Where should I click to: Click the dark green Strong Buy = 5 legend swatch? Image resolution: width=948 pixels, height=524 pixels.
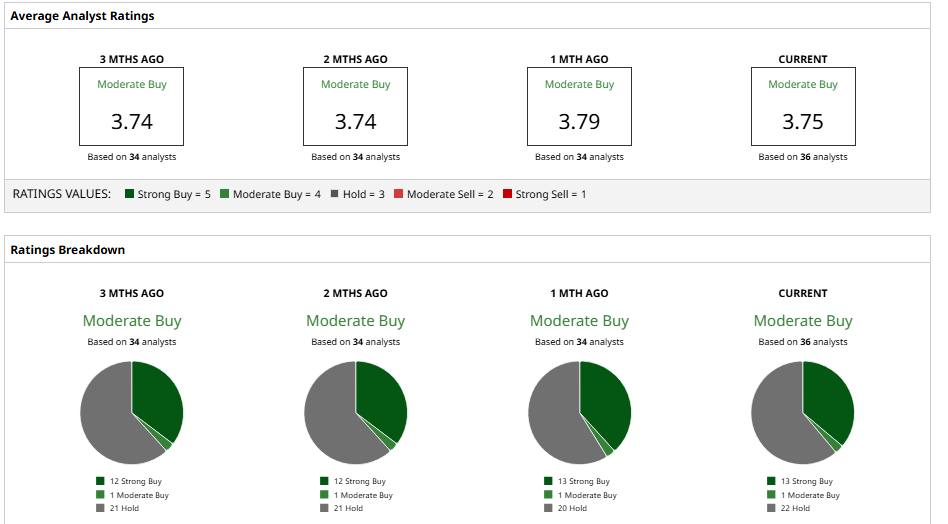130,194
